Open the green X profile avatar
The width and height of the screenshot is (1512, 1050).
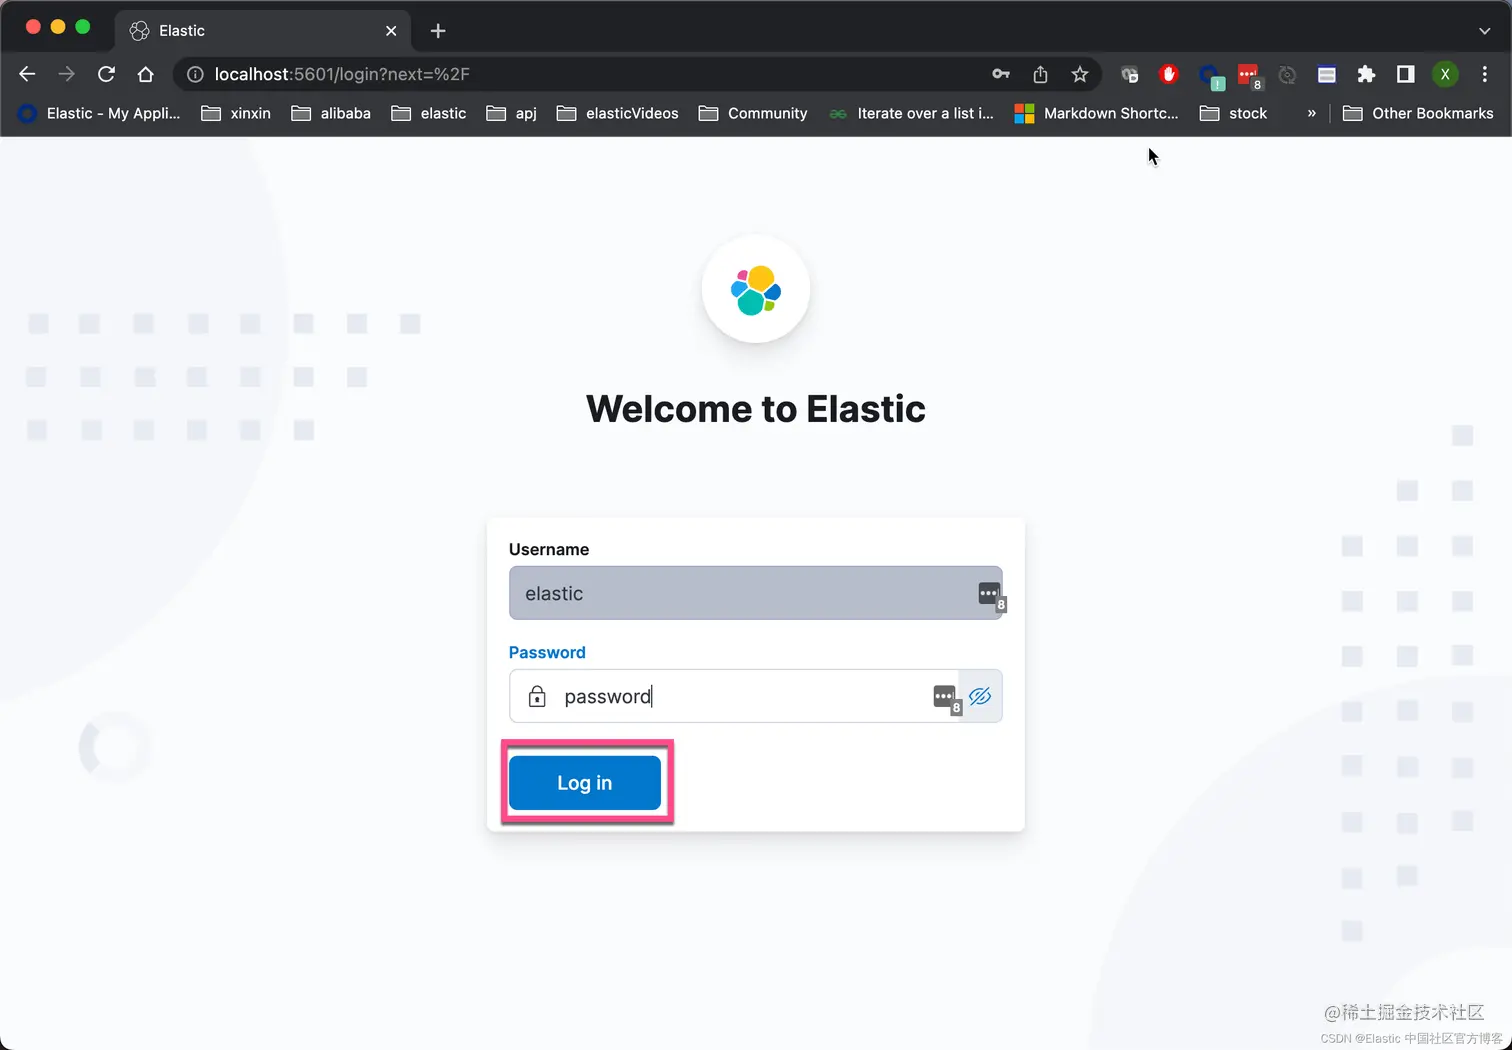tap(1445, 74)
